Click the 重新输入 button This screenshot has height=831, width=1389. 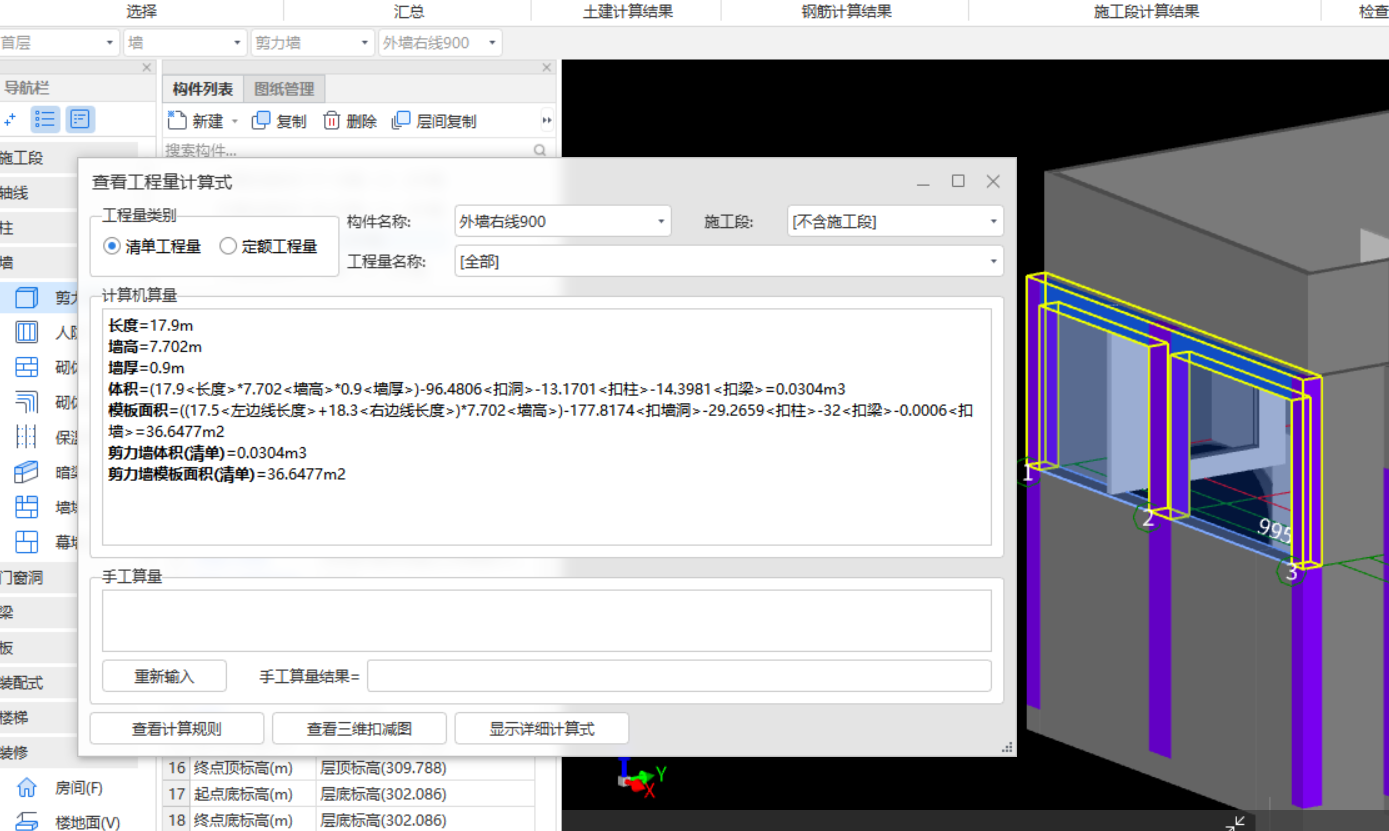(164, 676)
